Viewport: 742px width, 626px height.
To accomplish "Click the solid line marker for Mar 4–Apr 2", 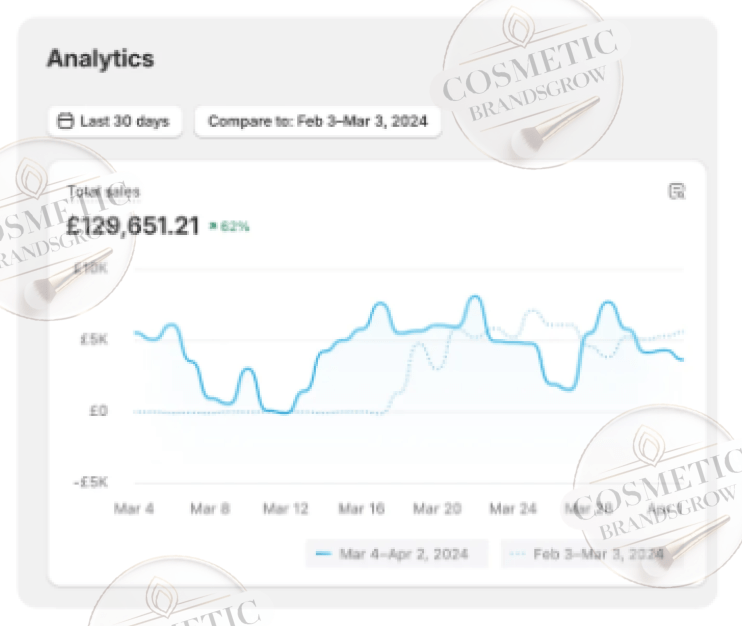I will (323, 553).
